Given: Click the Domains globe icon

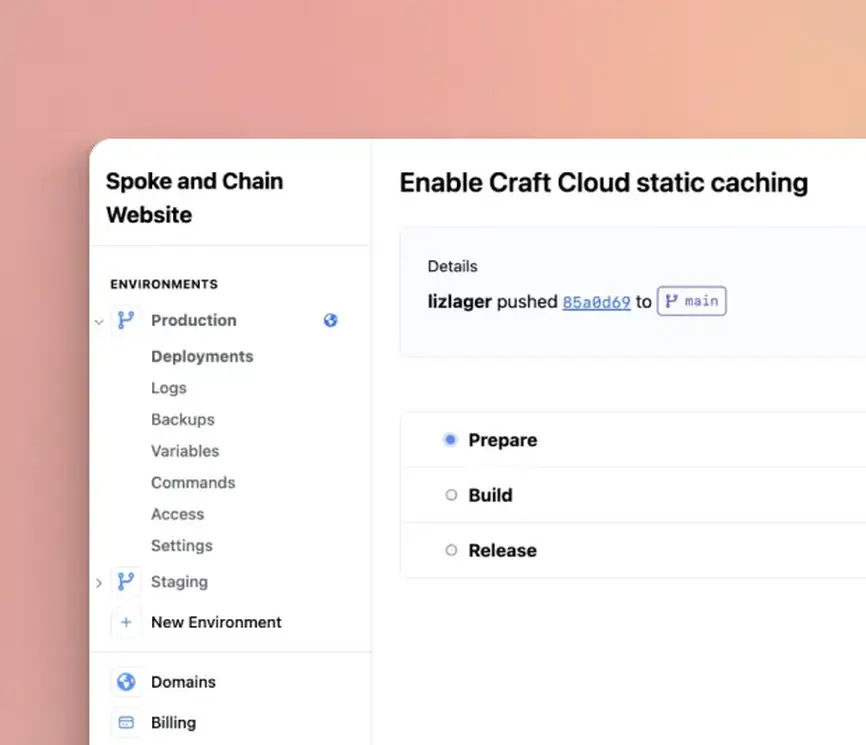Looking at the screenshot, I should 126,682.
